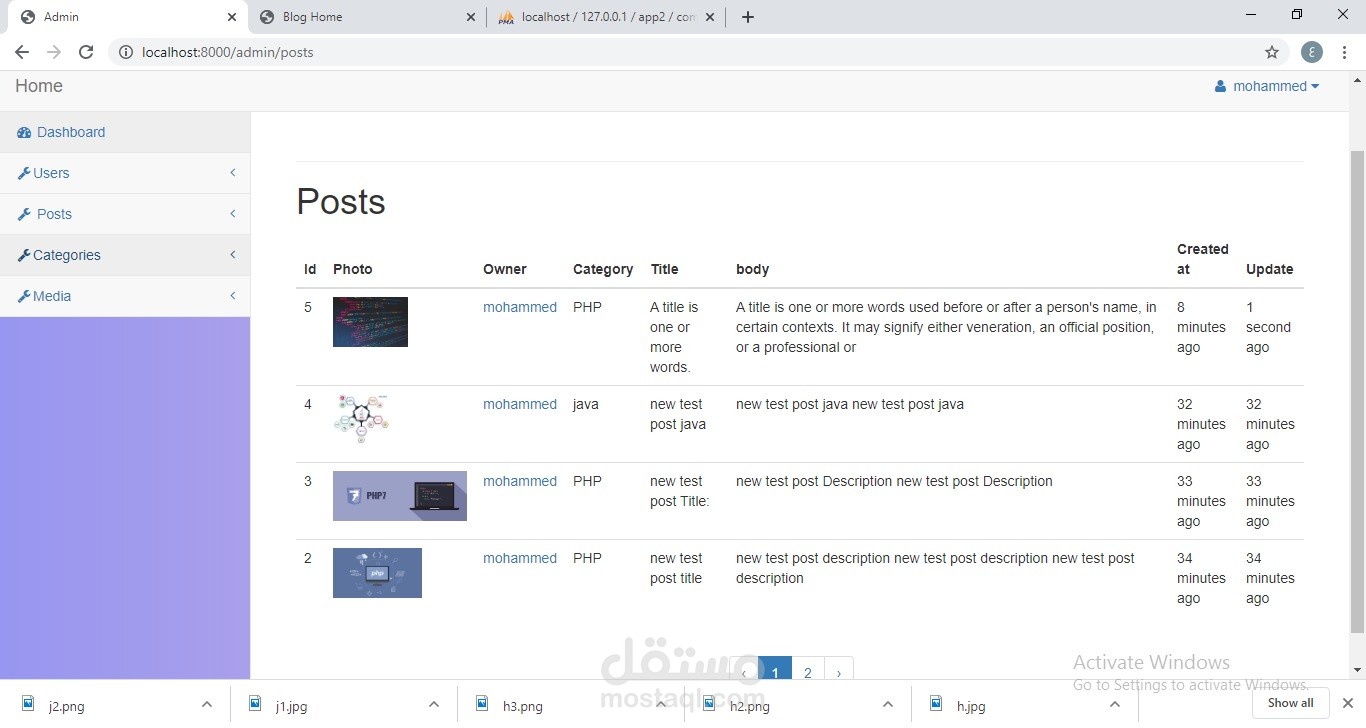Close the downloads bar
Screen dimensions: 1366x728
[x=1347, y=703]
